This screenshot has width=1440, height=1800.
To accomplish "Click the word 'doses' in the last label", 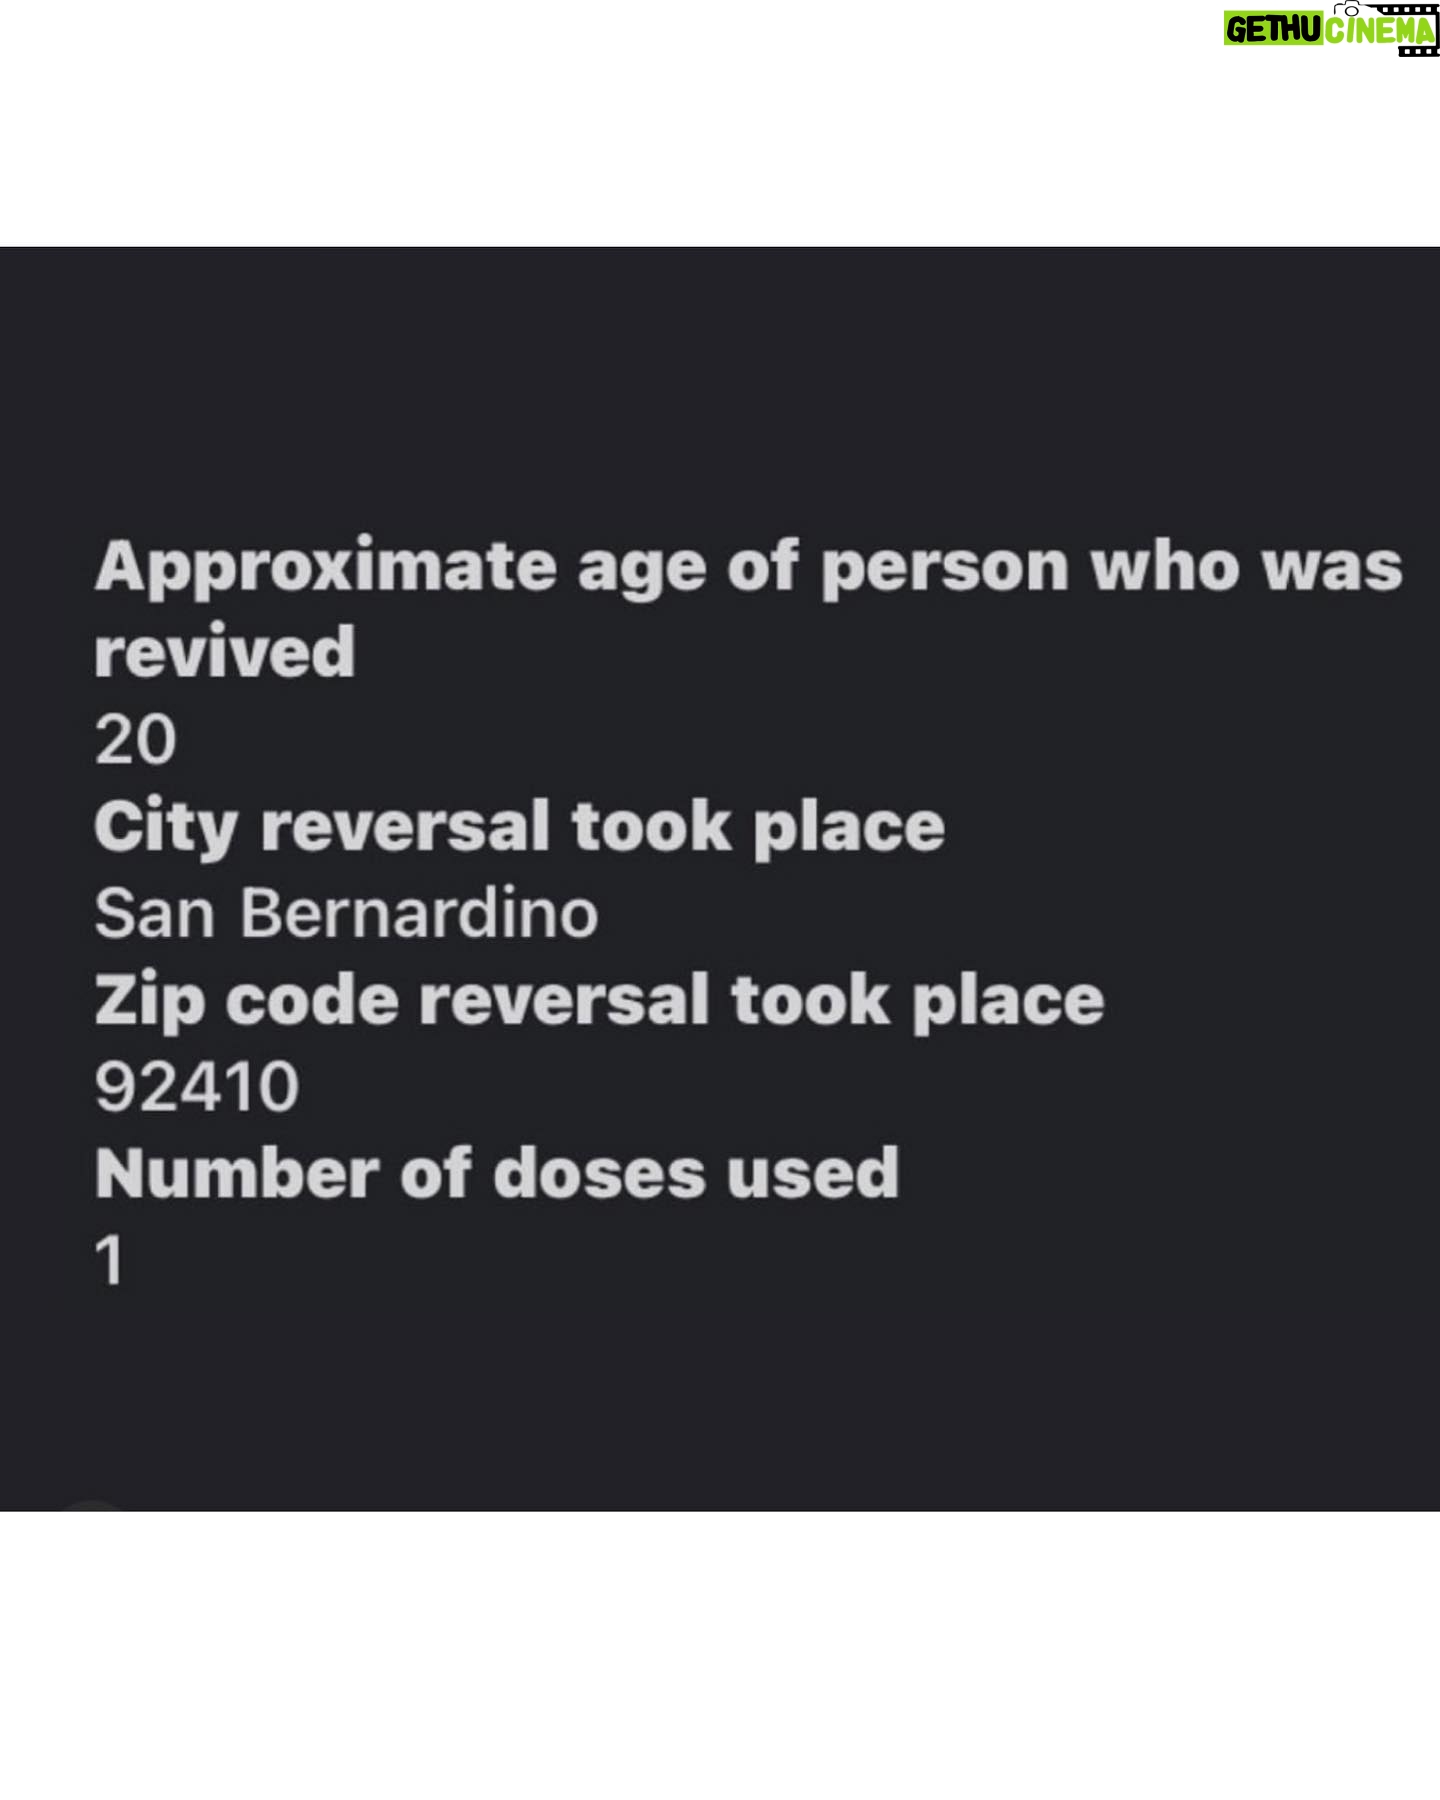I will point(600,1173).
